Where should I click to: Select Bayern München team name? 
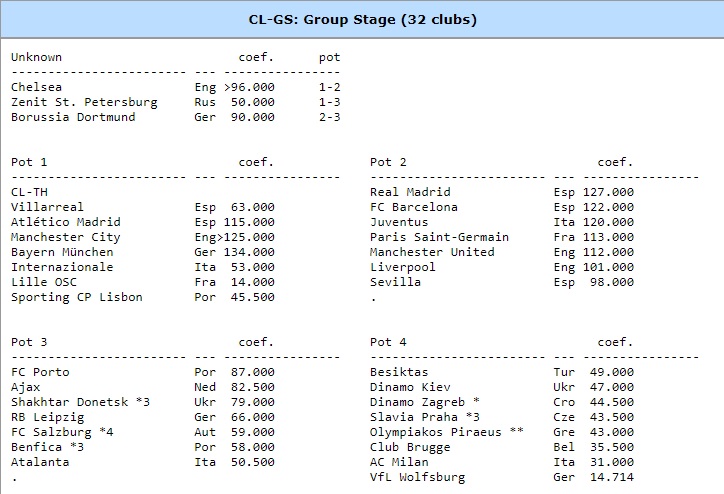point(62,252)
